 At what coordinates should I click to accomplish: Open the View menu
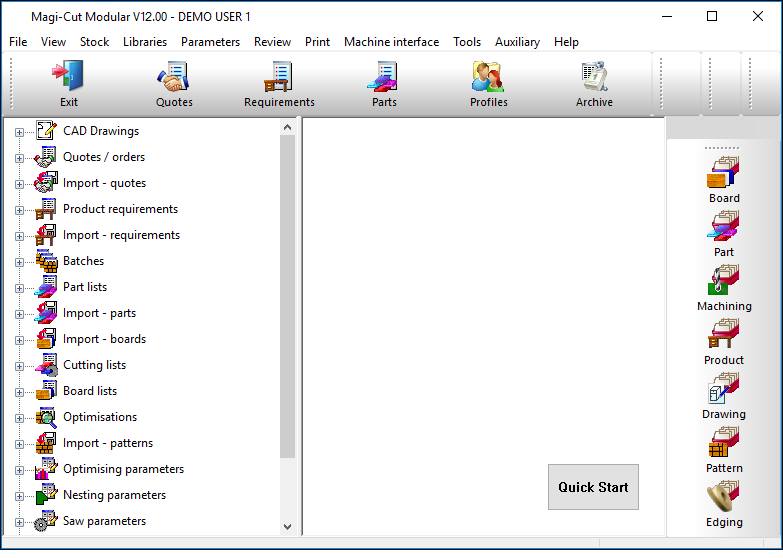[53, 42]
